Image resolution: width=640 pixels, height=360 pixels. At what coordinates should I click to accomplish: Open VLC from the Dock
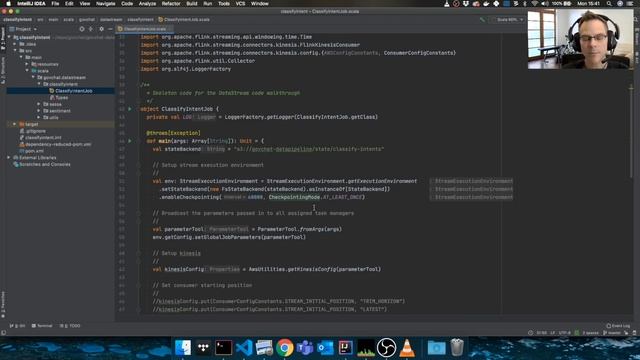[x=407, y=348]
